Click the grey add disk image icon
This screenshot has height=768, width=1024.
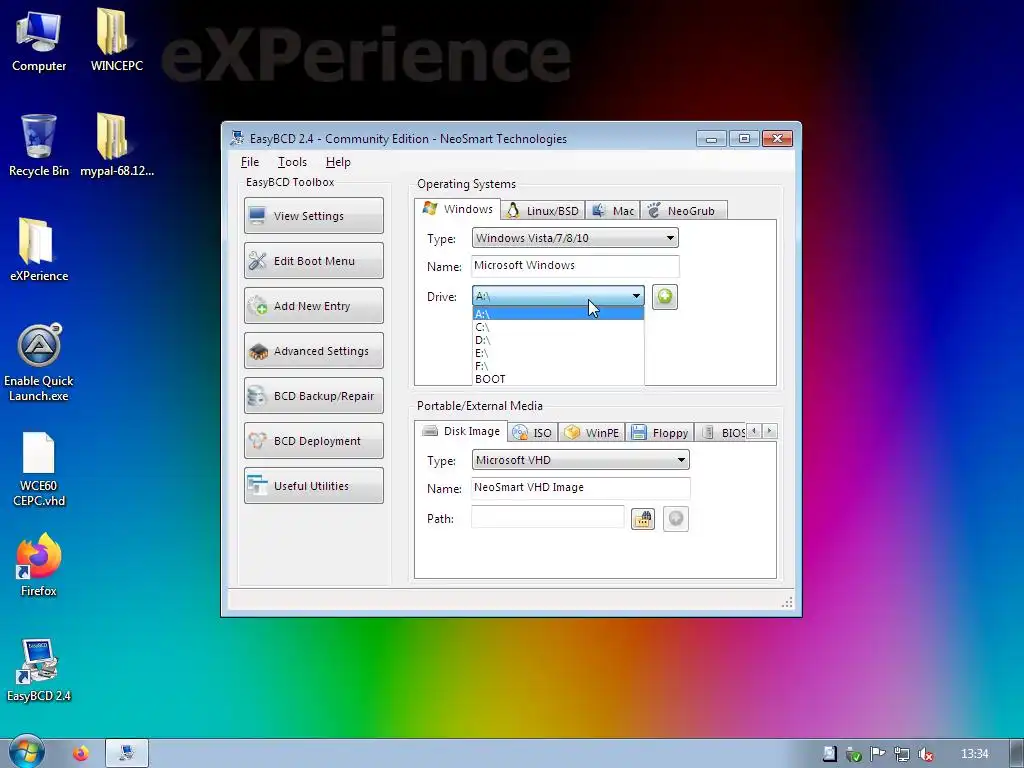(676, 519)
